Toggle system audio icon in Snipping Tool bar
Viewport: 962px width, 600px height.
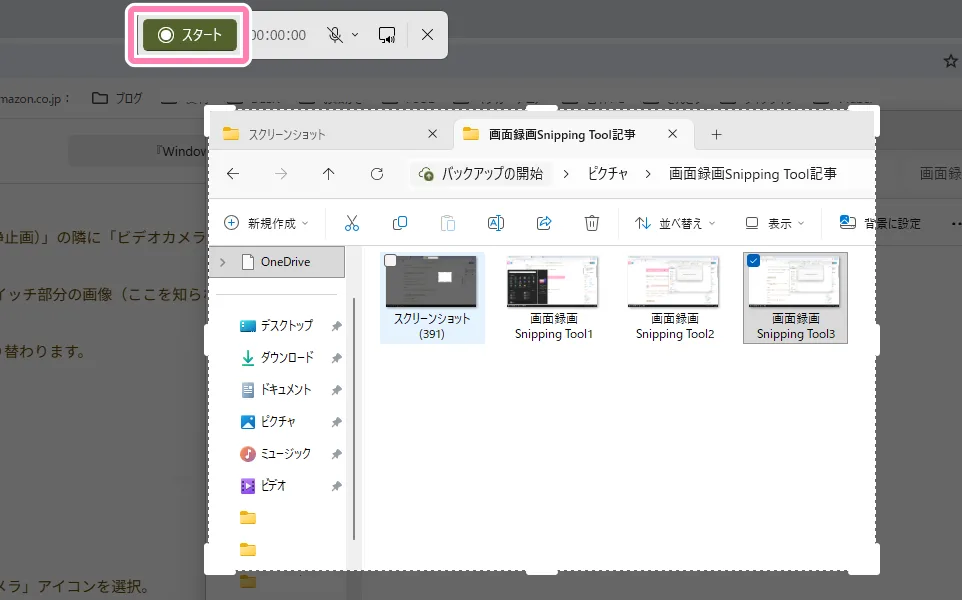(x=386, y=35)
